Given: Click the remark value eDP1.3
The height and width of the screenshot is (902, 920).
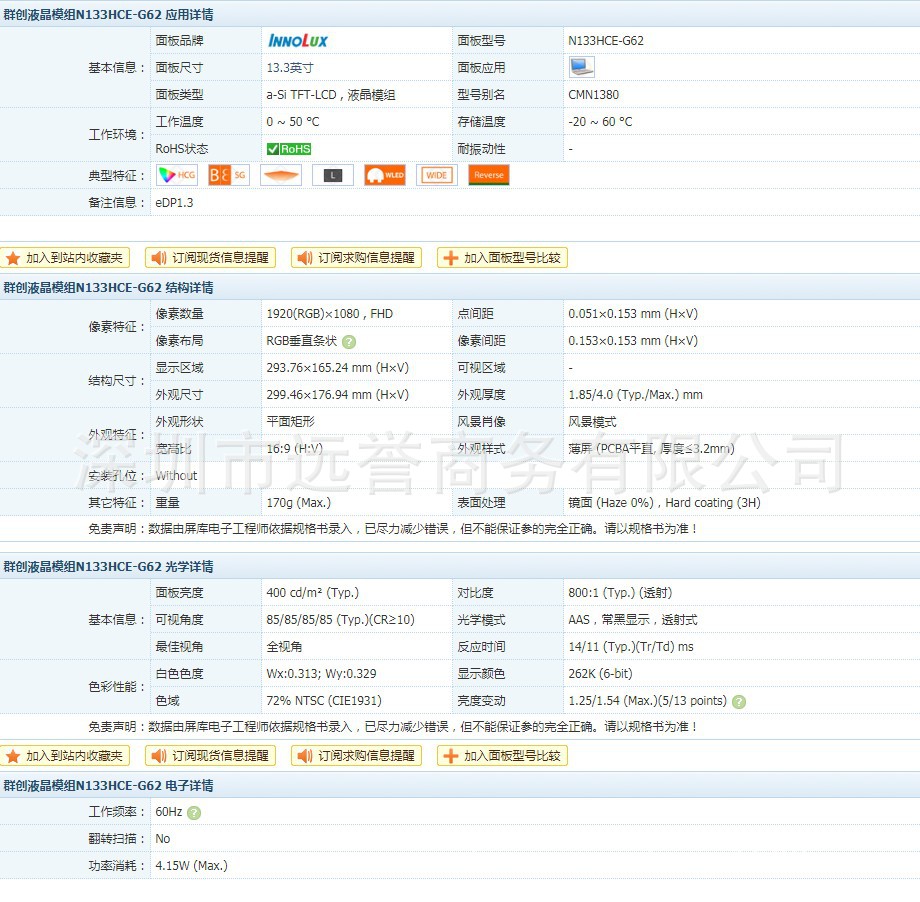Looking at the screenshot, I should point(174,202).
